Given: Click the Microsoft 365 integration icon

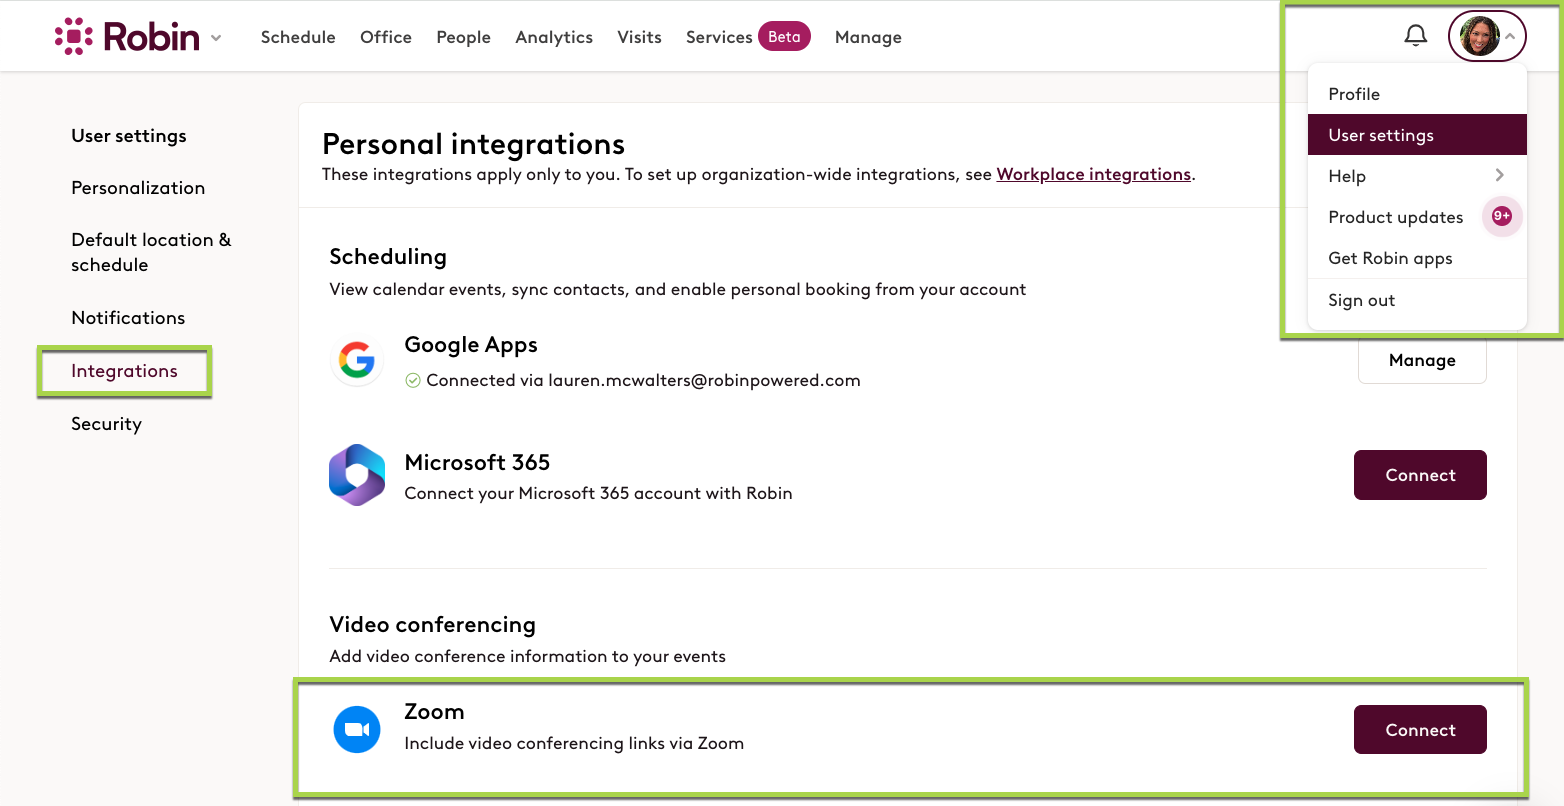Looking at the screenshot, I should pos(357,474).
